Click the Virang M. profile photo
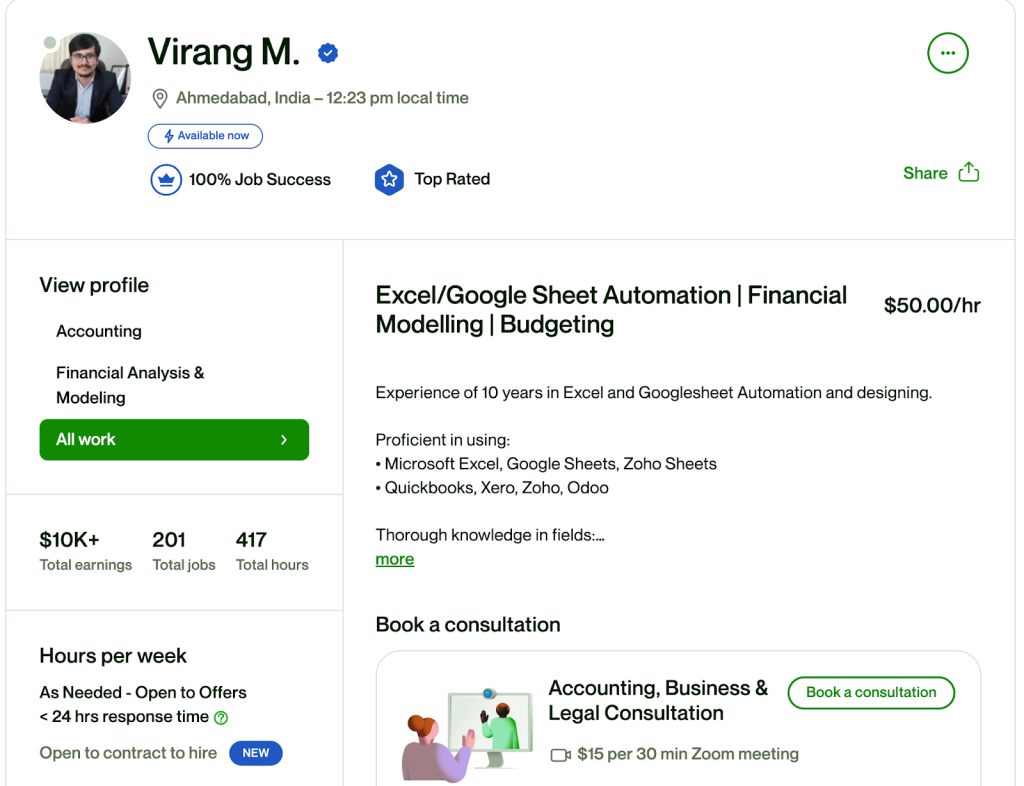Image resolution: width=1024 pixels, height=786 pixels. (85, 78)
